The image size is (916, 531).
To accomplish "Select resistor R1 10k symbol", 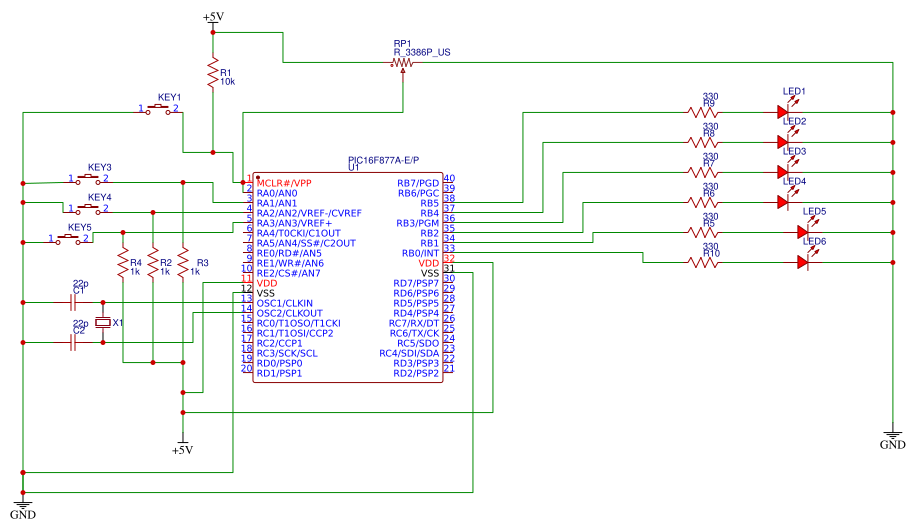I will click(x=213, y=73).
